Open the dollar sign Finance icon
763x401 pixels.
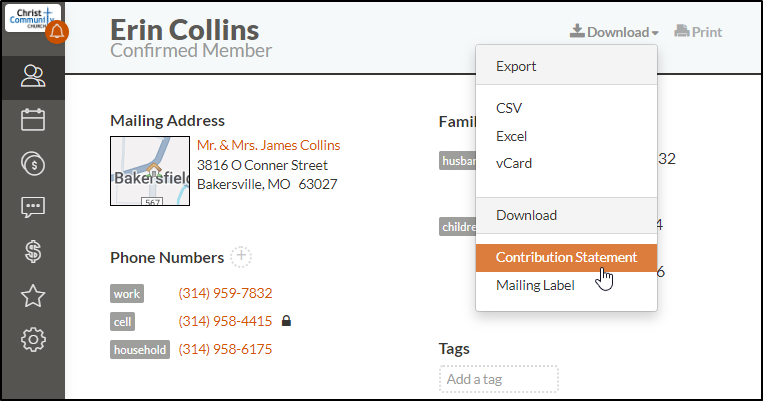pos(33,252)
